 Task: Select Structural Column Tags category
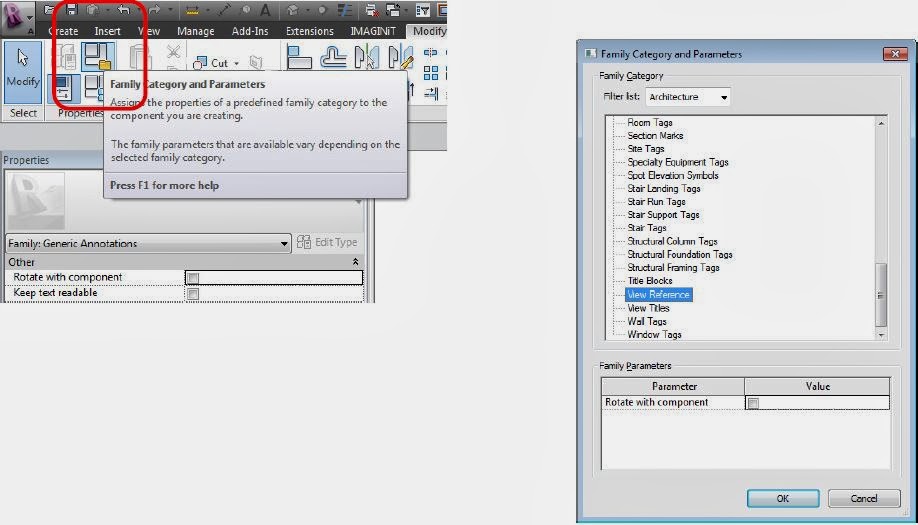(x=672, y=241)
